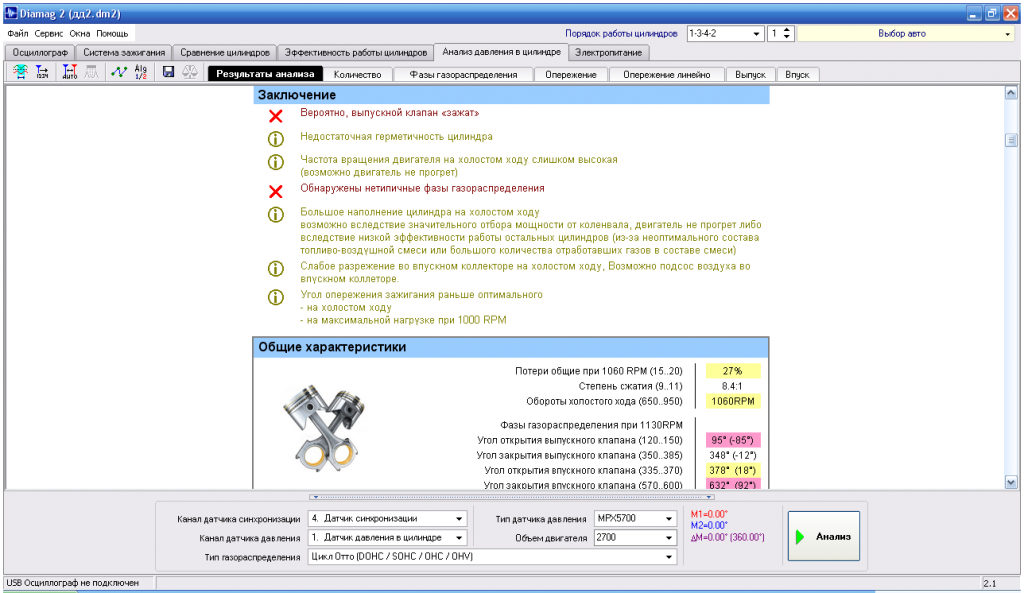Switch to the Осциллограф tab
The height and width of the screenshot is (593, 1024).
point(40,52)
